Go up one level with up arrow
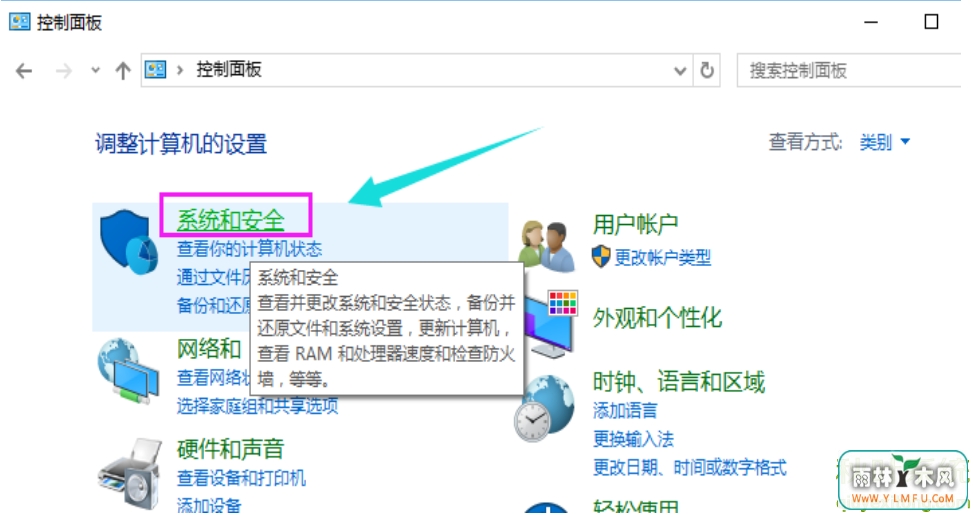This screenshot has width=973, height=515. (123, 71)
